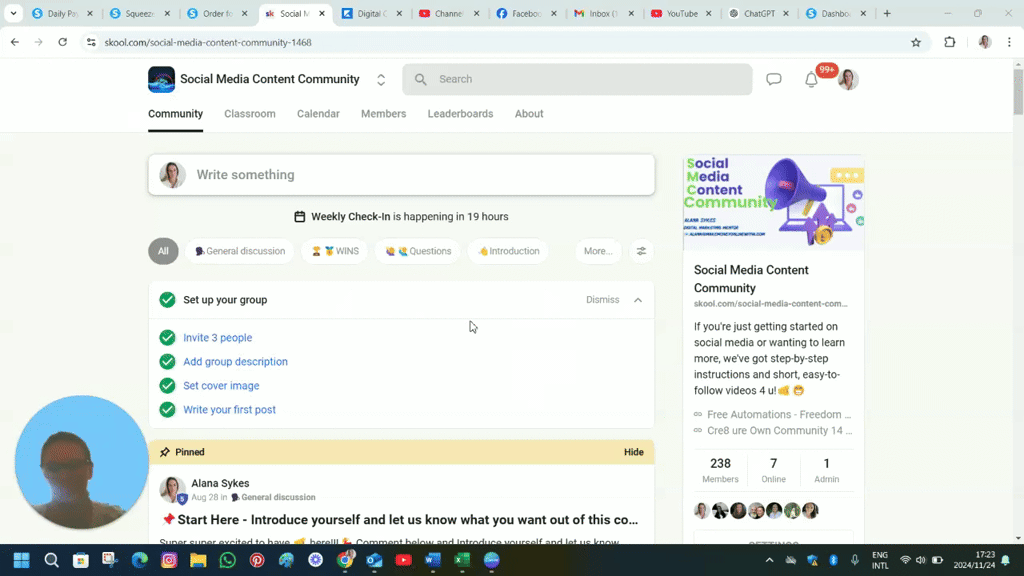Filter posts by General discussion

pos(240,251)
